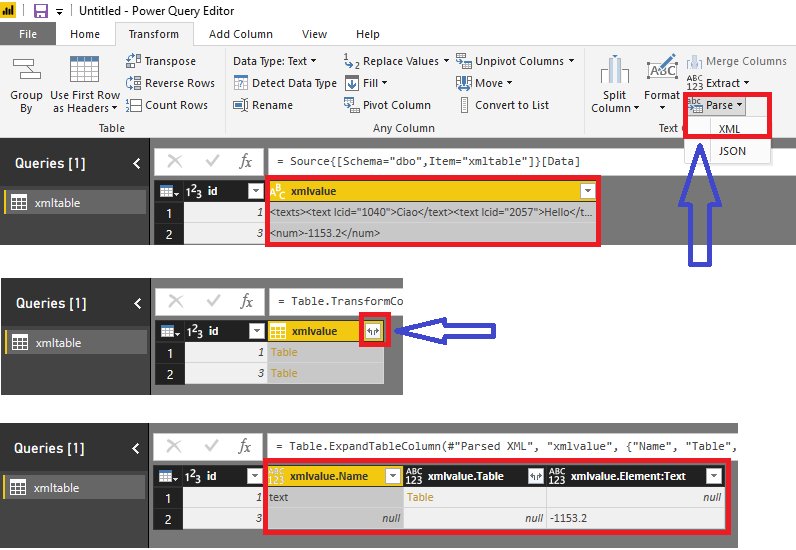Click the Split Column icon
The image size is (796, 550).
click(x=615, y=69)
